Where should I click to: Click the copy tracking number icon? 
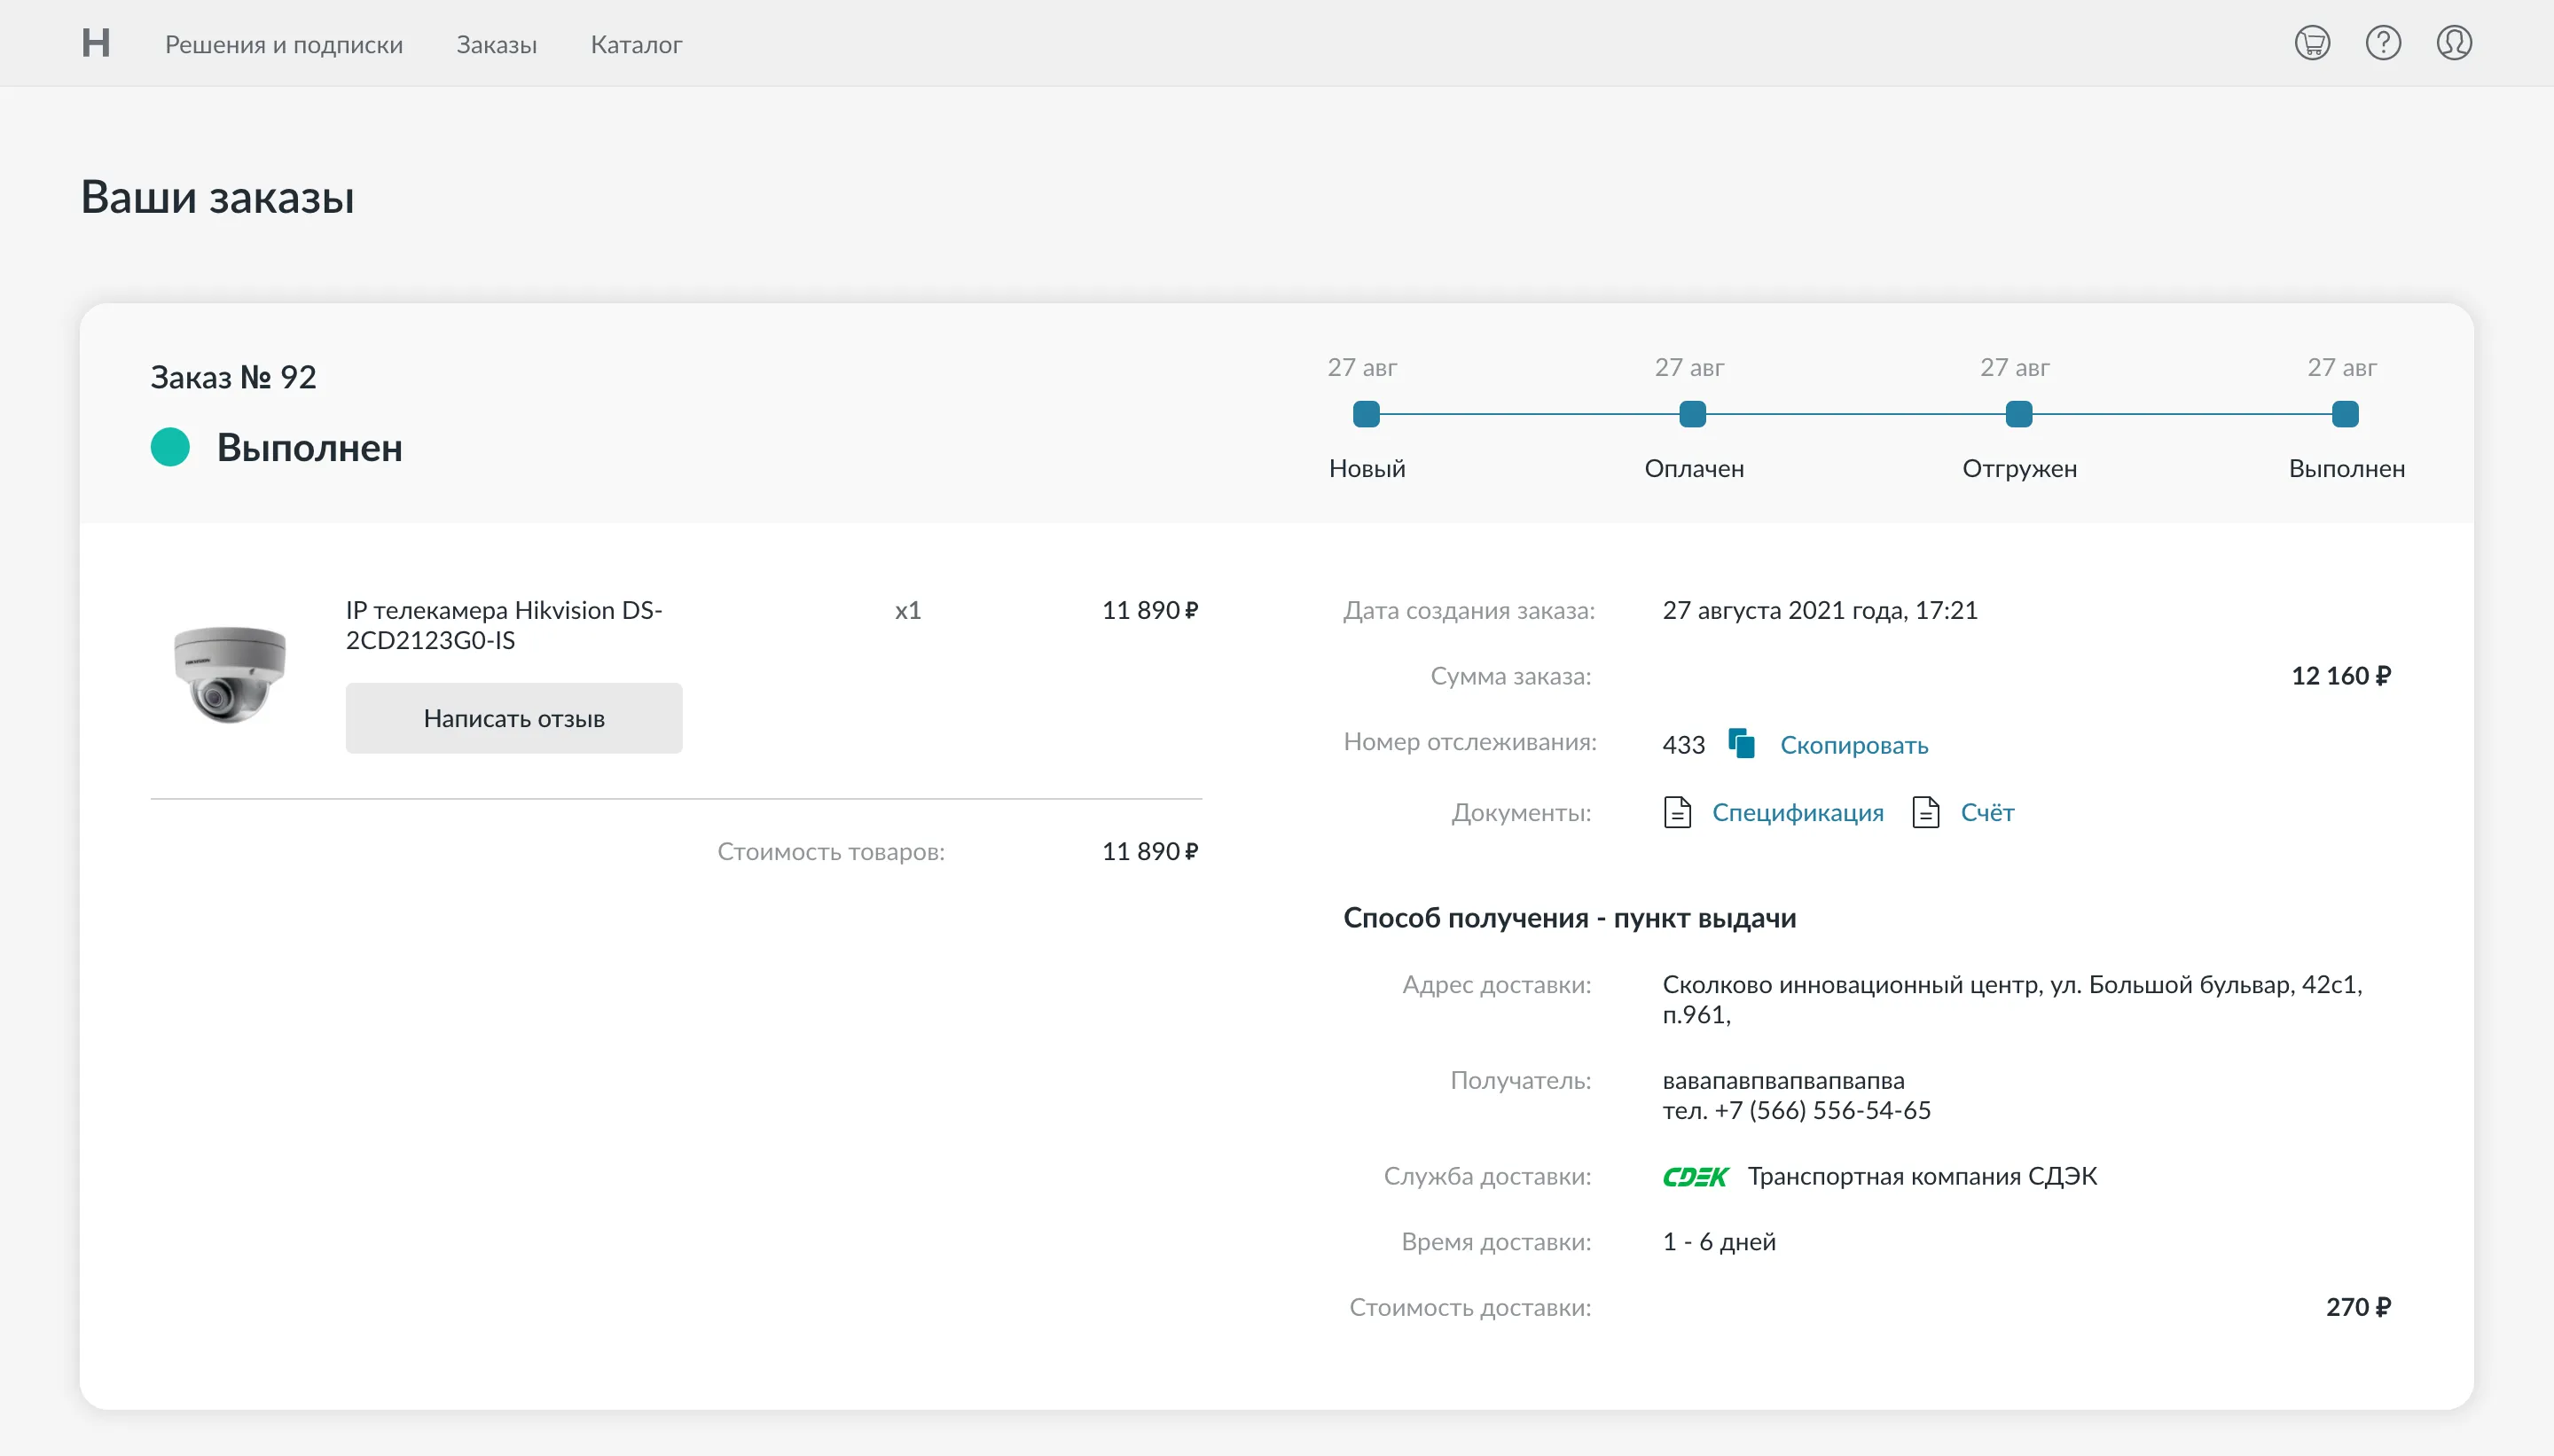coord(1741,744)
